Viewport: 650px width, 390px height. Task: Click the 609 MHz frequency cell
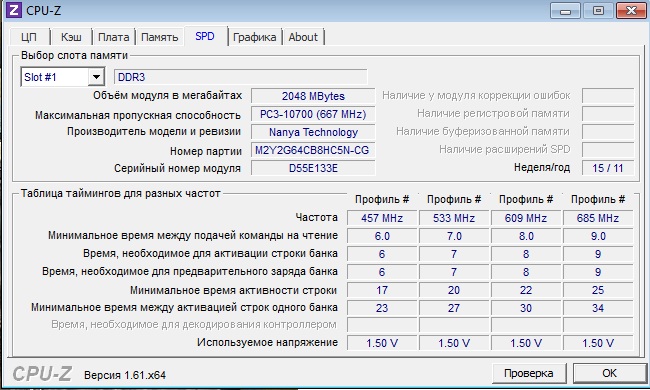(526, 218)
